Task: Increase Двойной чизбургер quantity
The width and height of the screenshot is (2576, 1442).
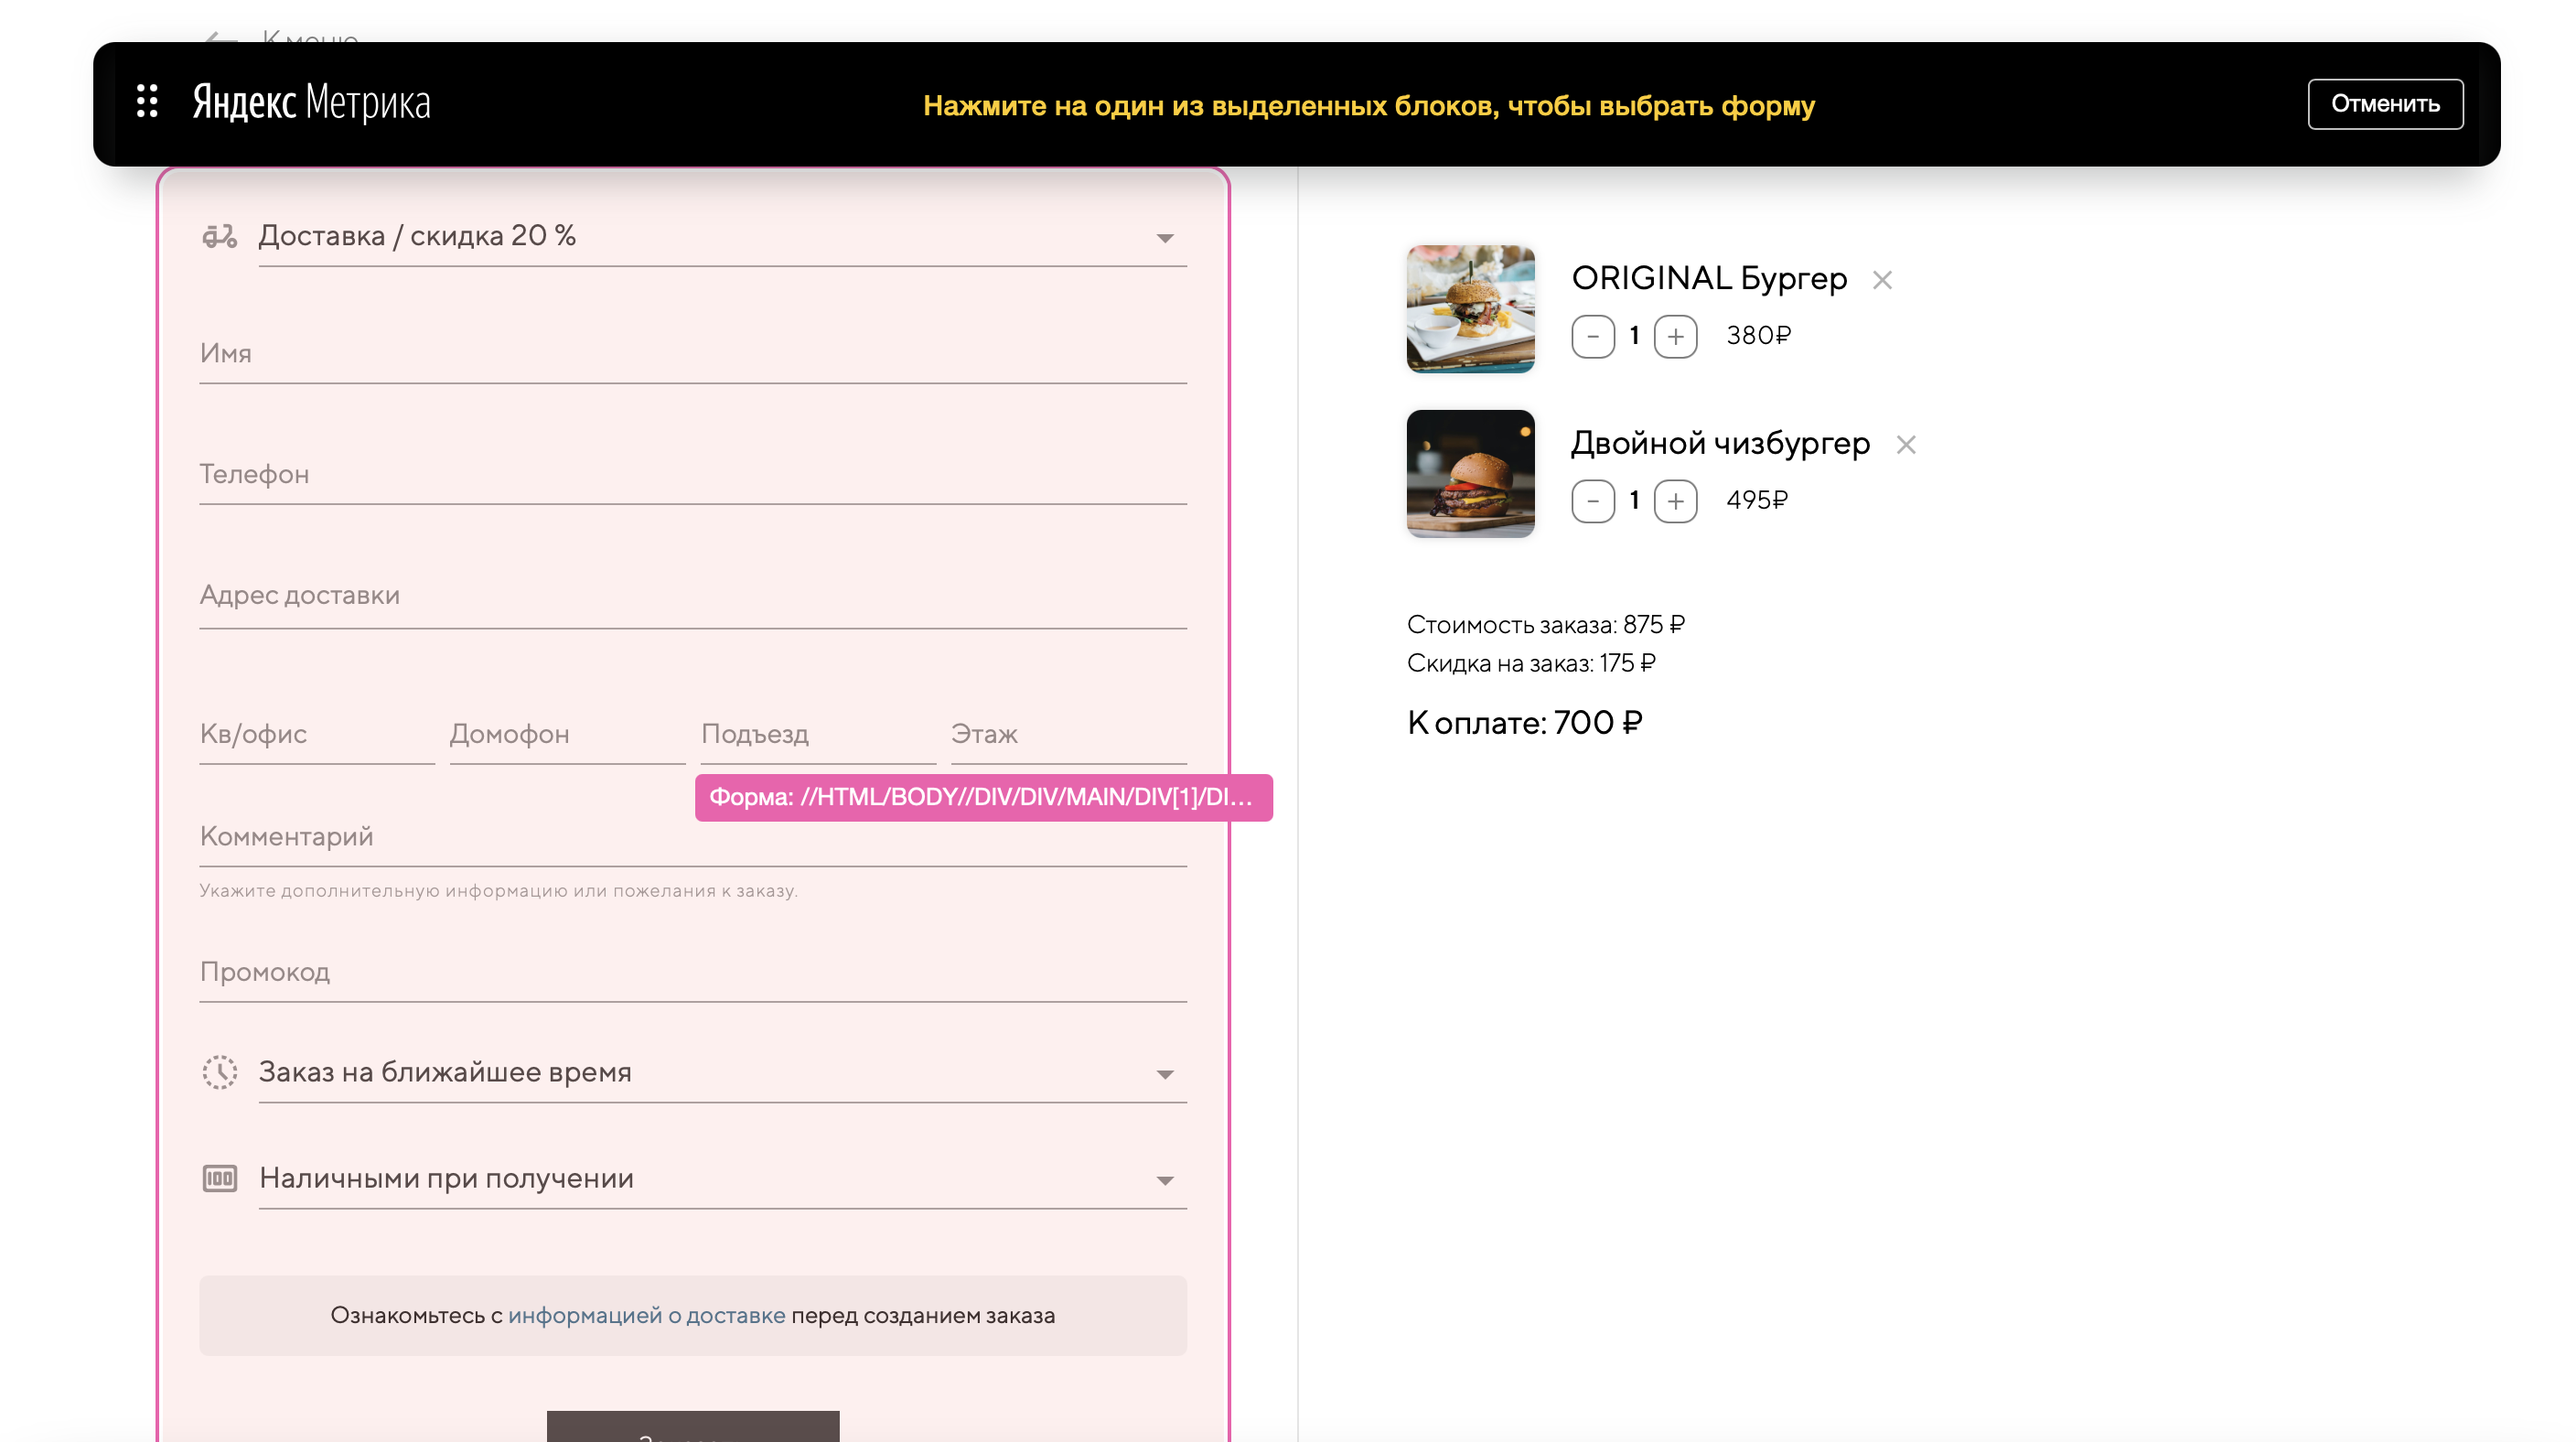Action: [1675, 501]
